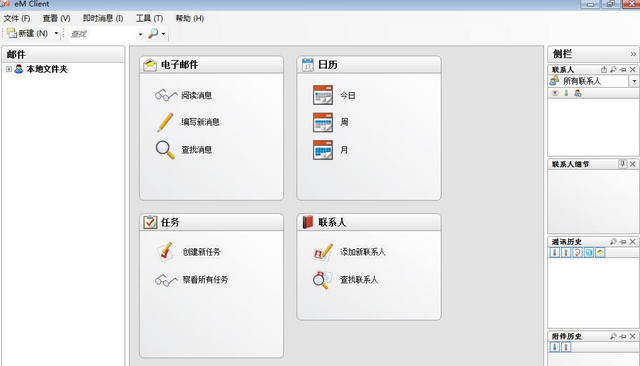Image resolution: width=640 pixels, height=366 pixels.
Task: Click the 电子邮件 envelope header icon
Action: pyautogui.click(x=150, y=64)
